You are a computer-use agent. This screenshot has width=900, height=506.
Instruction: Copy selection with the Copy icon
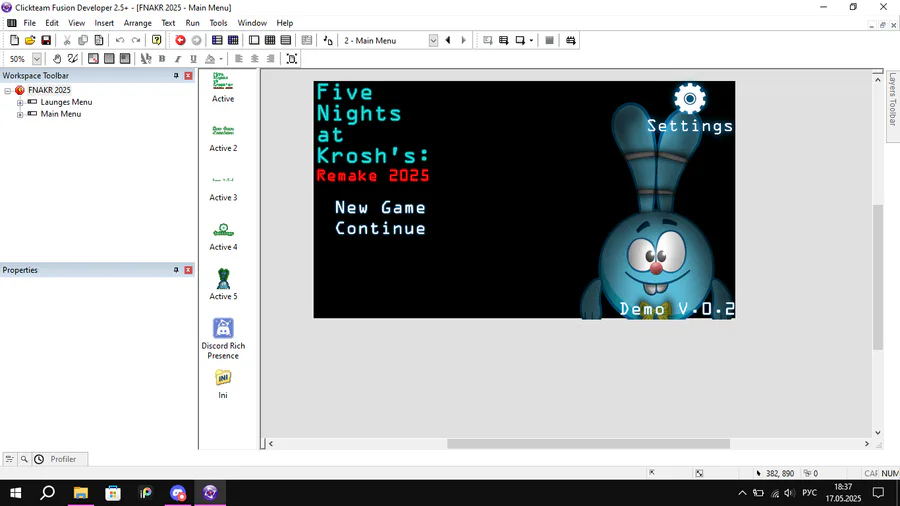(83, 40)
